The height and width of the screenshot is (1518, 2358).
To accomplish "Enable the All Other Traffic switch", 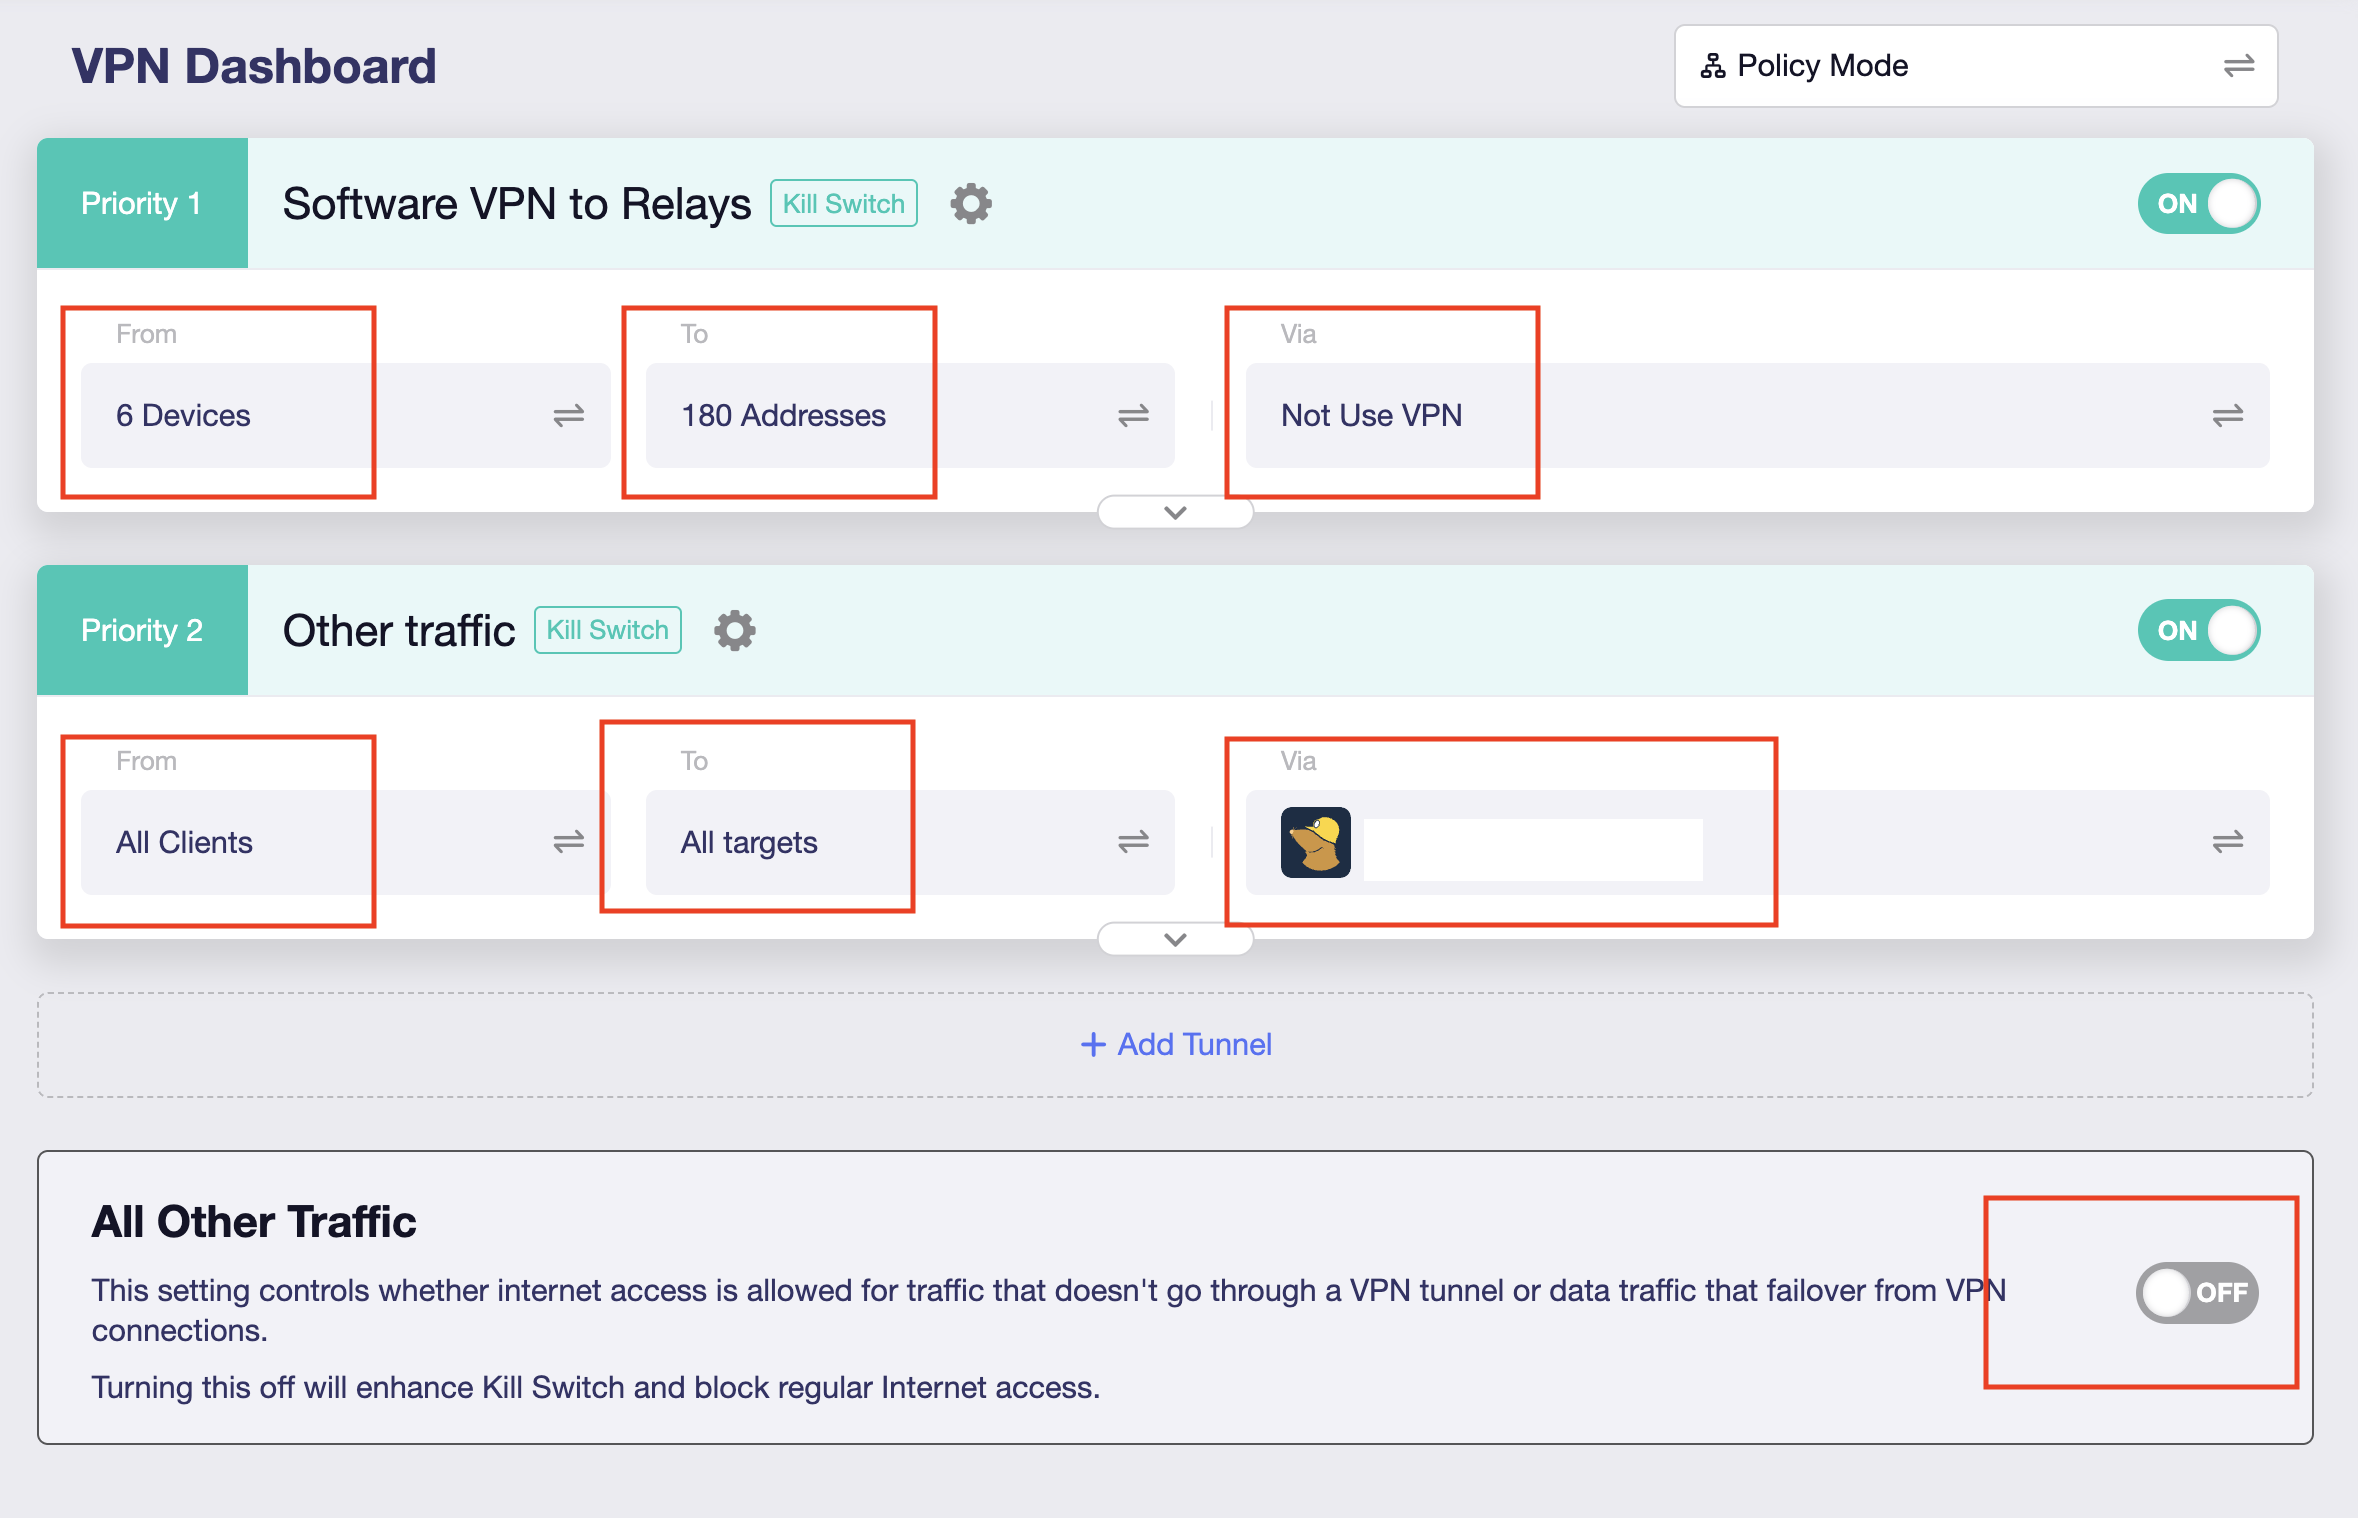I will (x=2196, y=1292).
